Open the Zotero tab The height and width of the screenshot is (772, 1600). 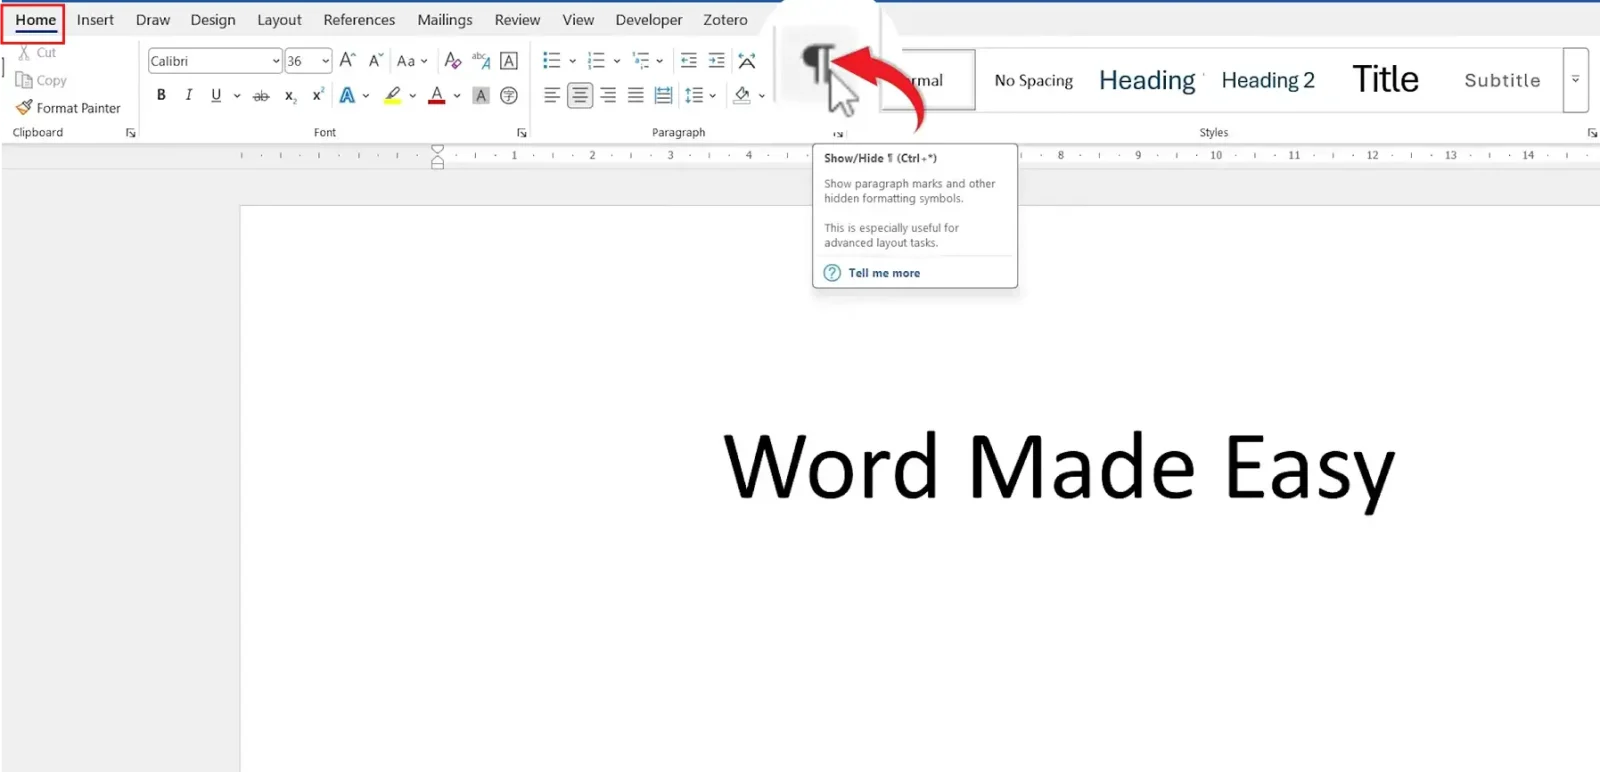point(725,20)
